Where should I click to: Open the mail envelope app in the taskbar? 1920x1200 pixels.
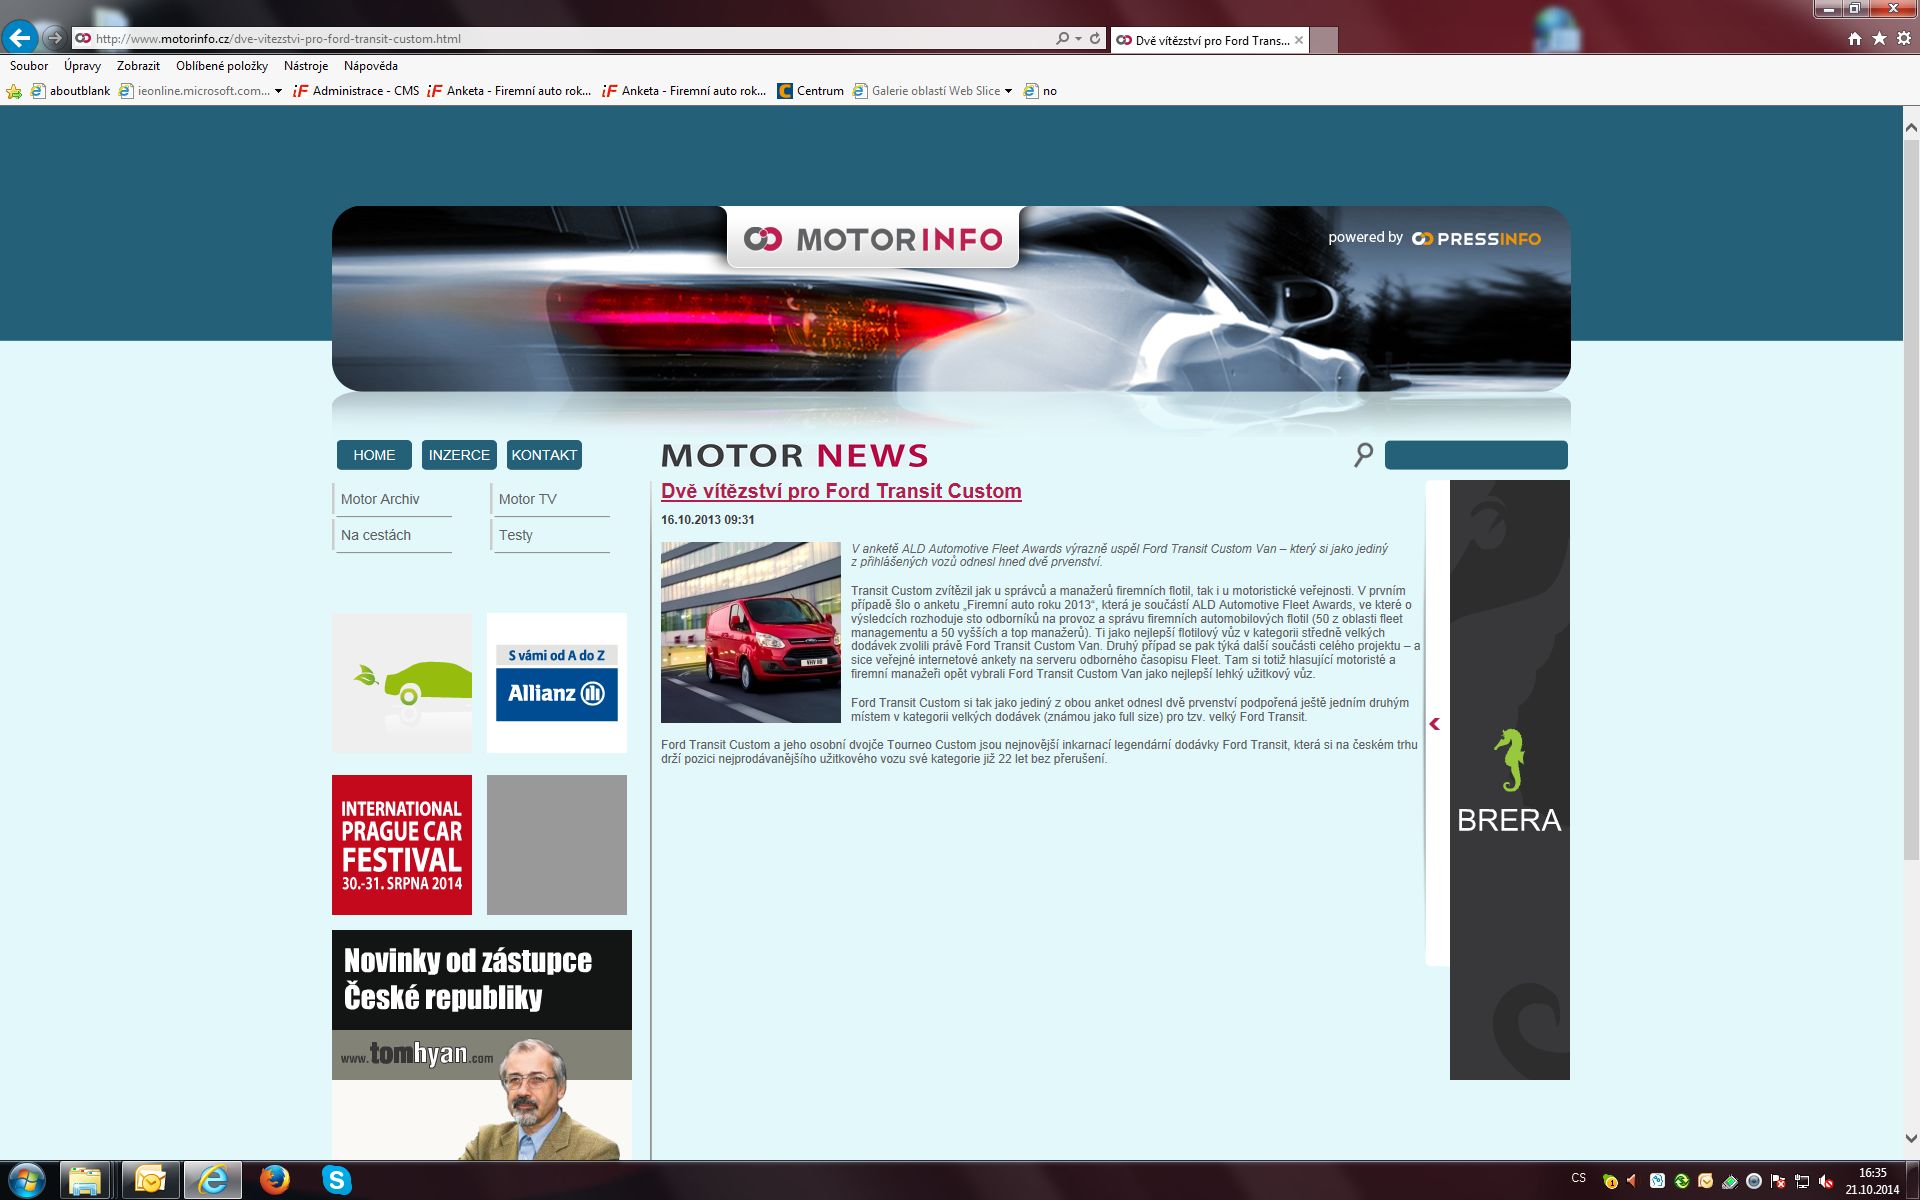click(x=150, y=1180)
